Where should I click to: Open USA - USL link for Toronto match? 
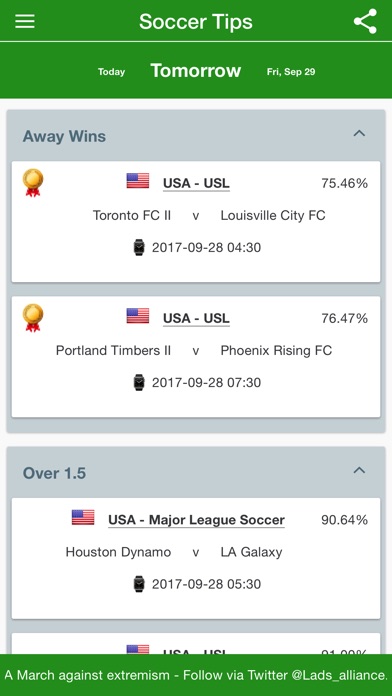pyautogui.click(x=196, y=183)
